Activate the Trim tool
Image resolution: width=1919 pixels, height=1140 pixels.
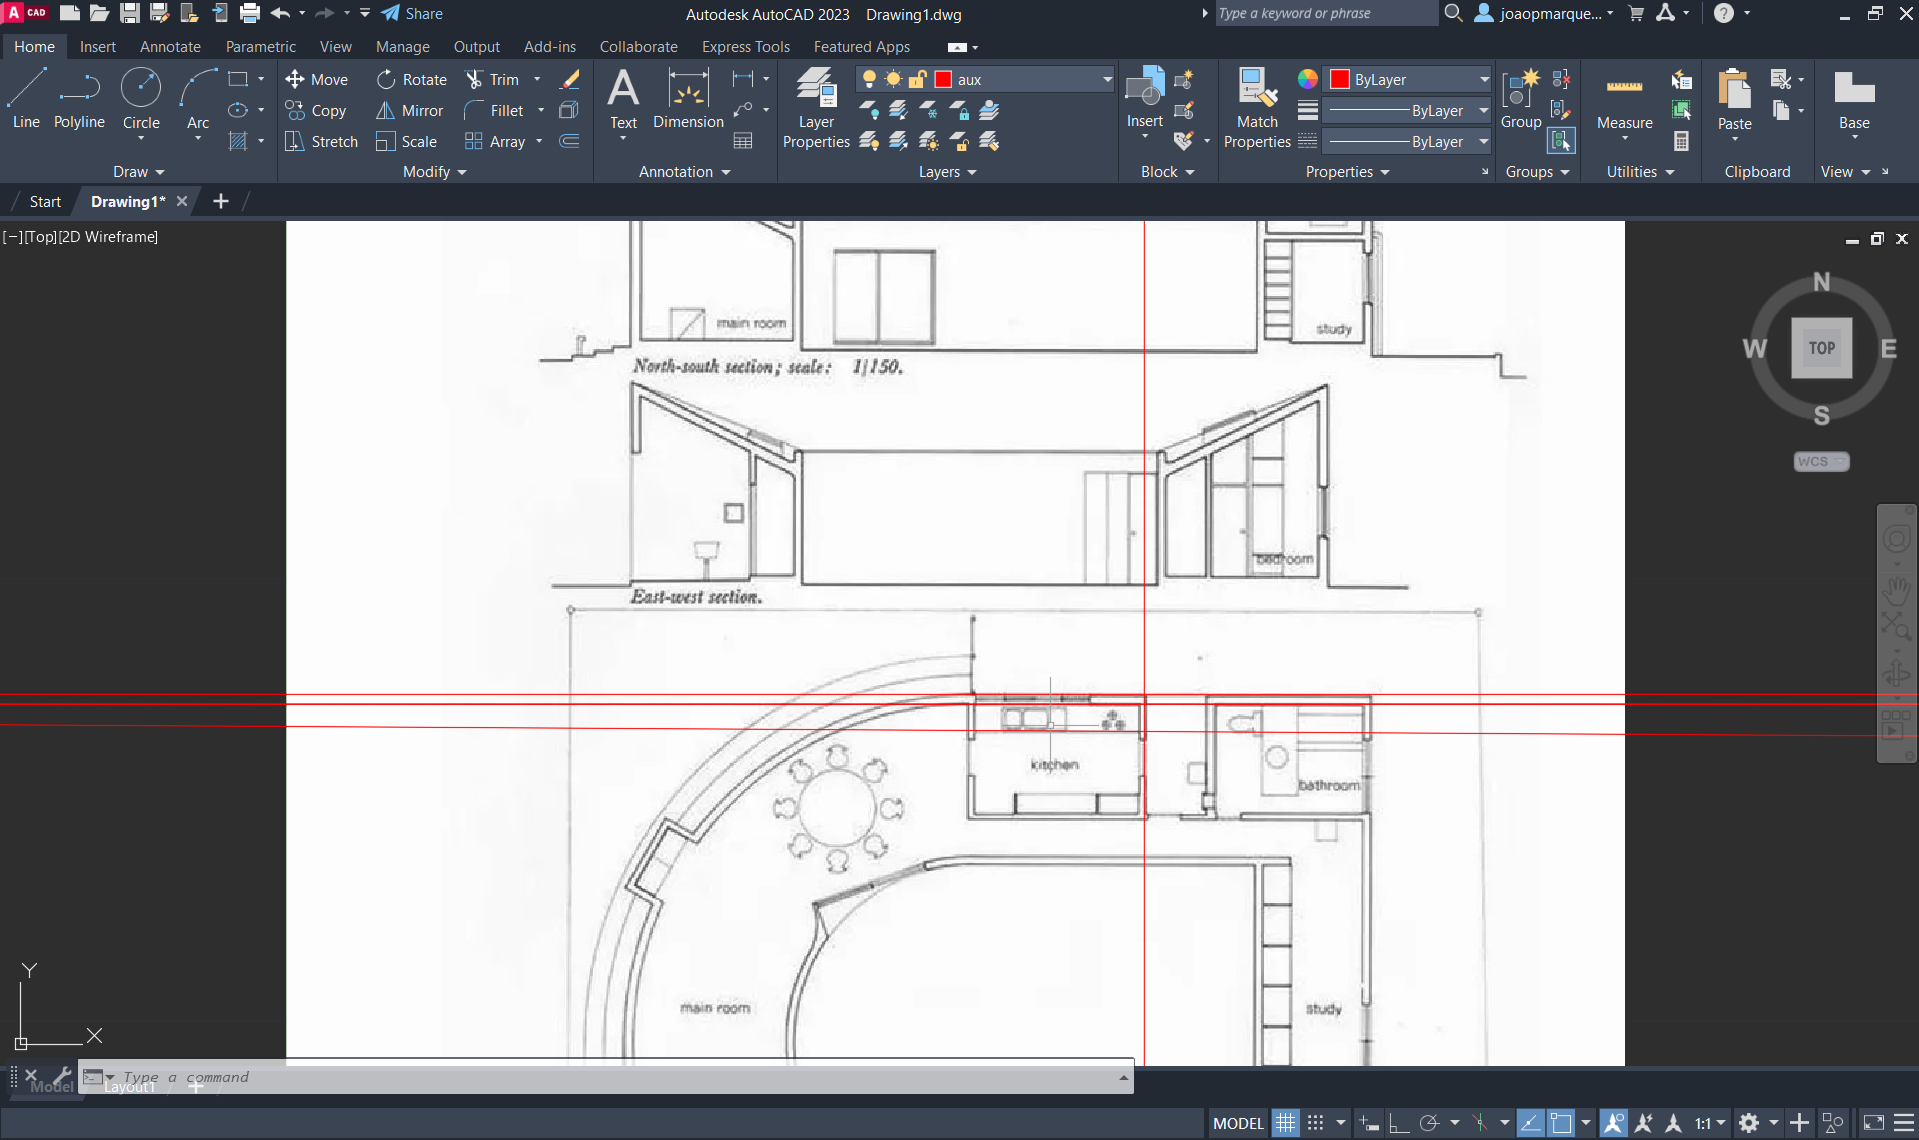pos(475,80)
